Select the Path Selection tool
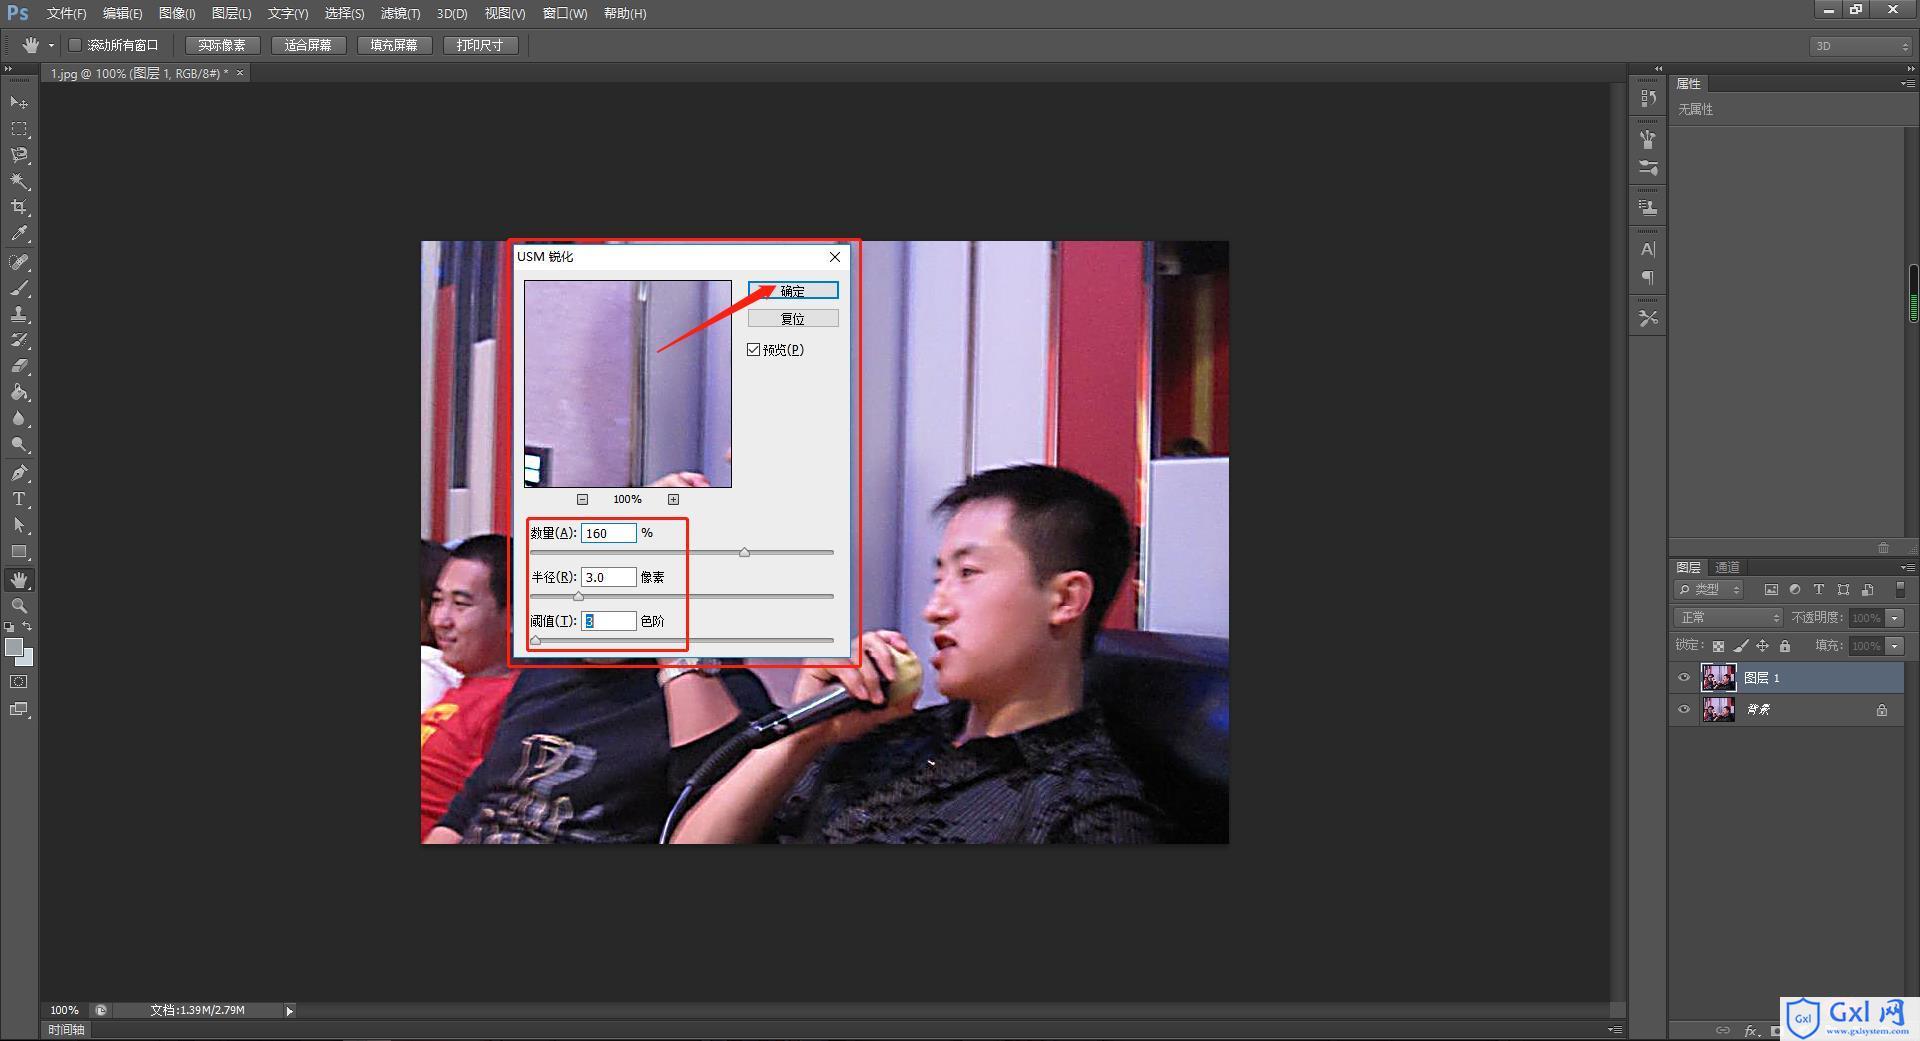The height and width of the screenshot is (1041, 1920). tap(19, 524)
